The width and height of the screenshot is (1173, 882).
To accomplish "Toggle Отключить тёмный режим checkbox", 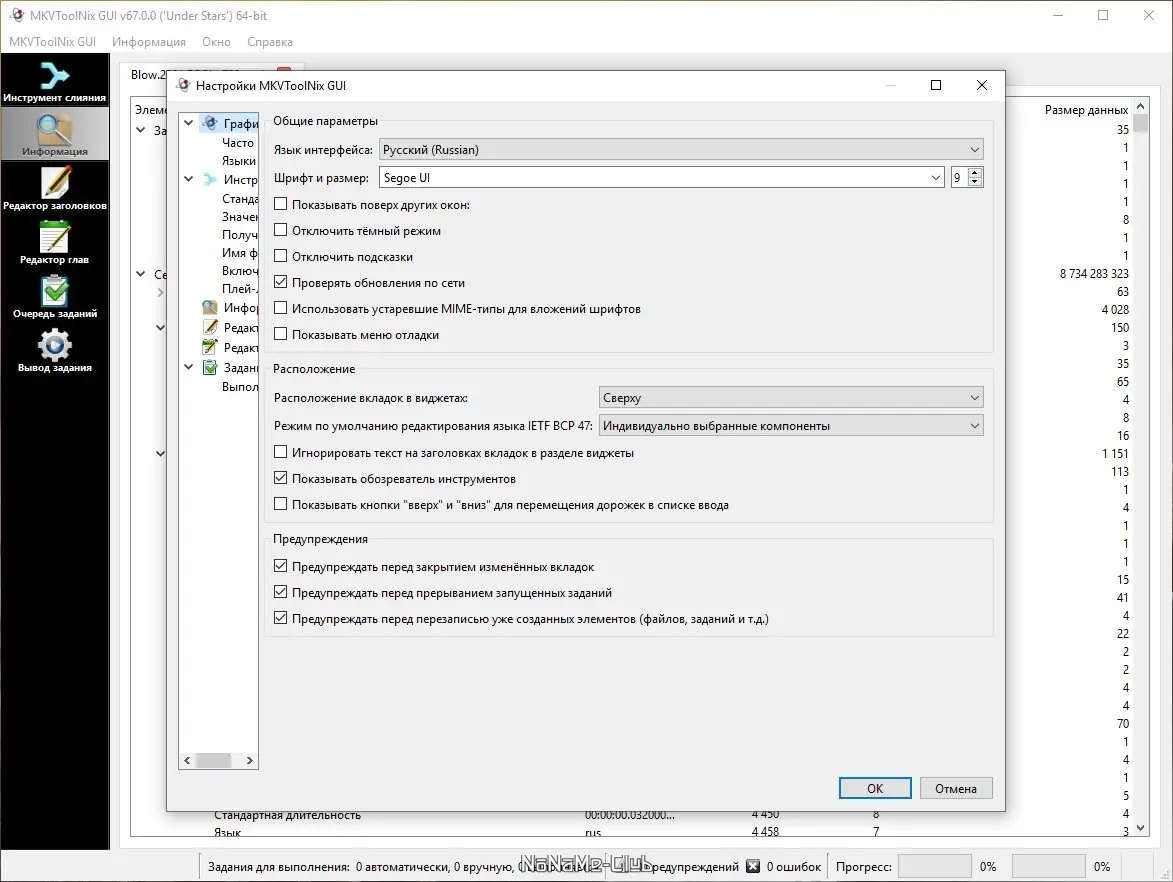I will pyautogui.click(x=281, y=230).
